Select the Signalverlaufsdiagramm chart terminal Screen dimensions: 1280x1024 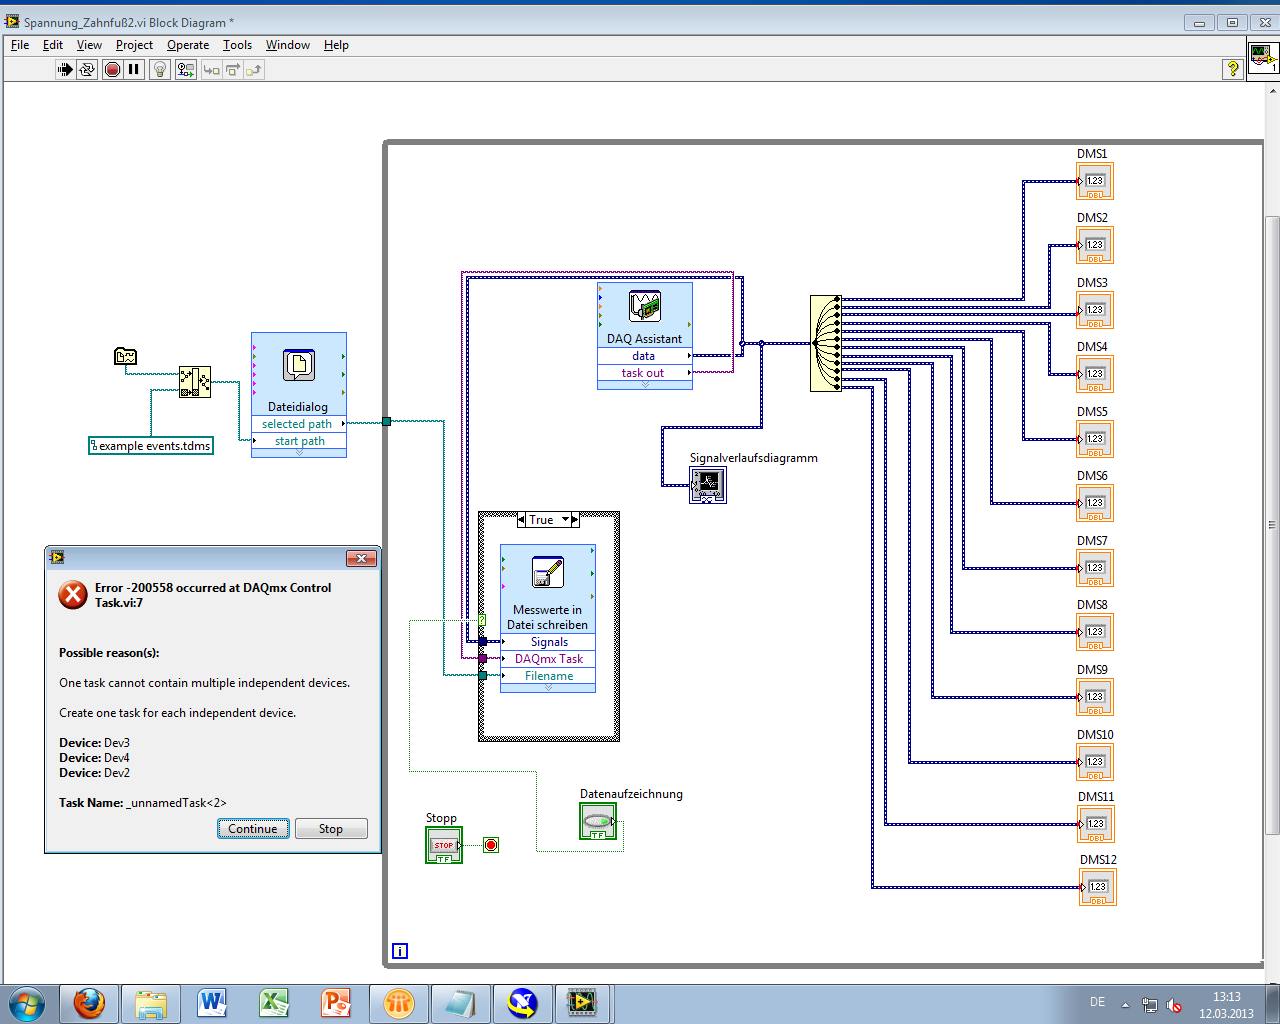[708, 485]
